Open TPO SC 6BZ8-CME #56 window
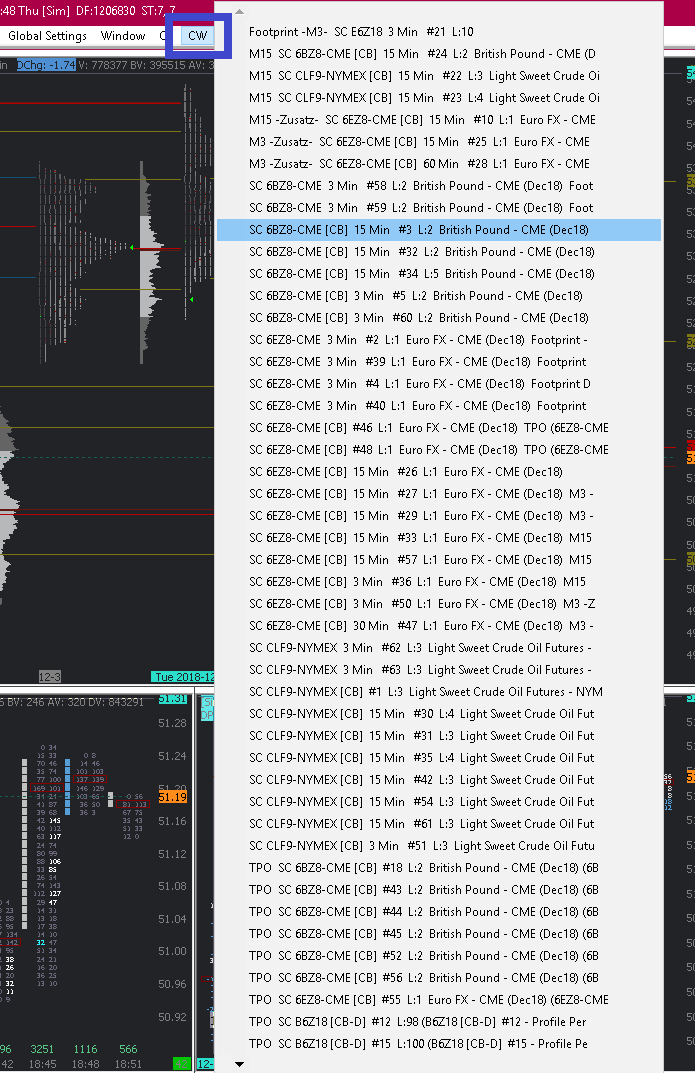 click(x=439, y=977)
